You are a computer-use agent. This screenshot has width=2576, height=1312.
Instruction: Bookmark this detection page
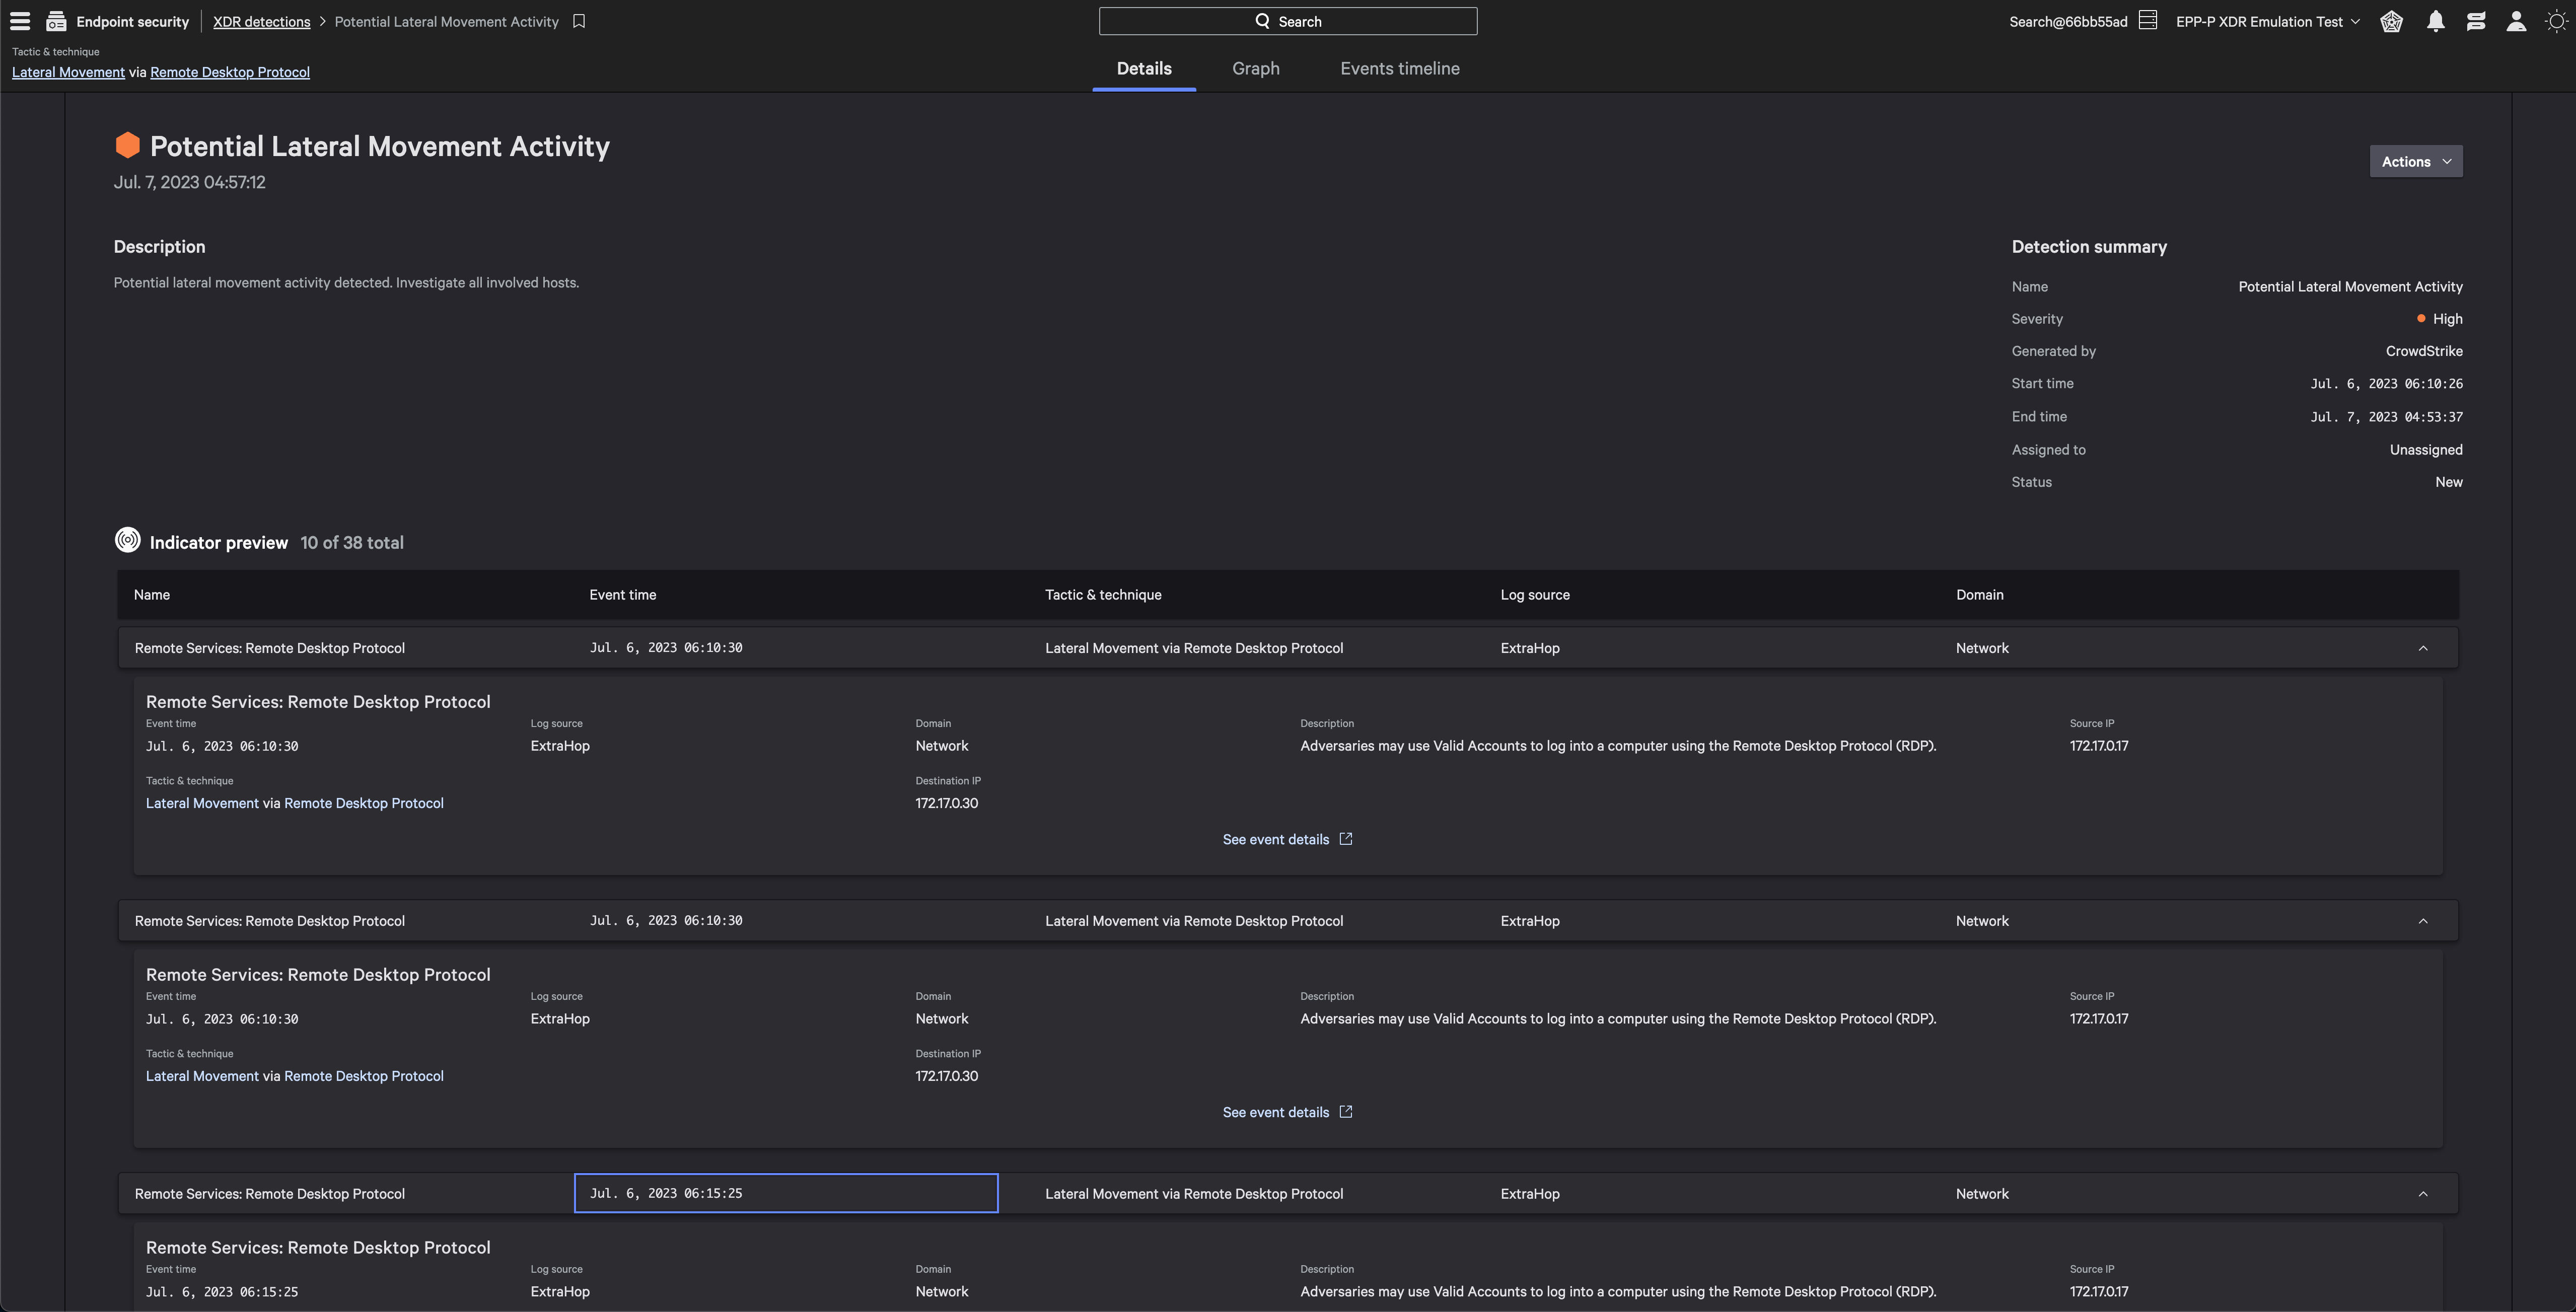579,21
